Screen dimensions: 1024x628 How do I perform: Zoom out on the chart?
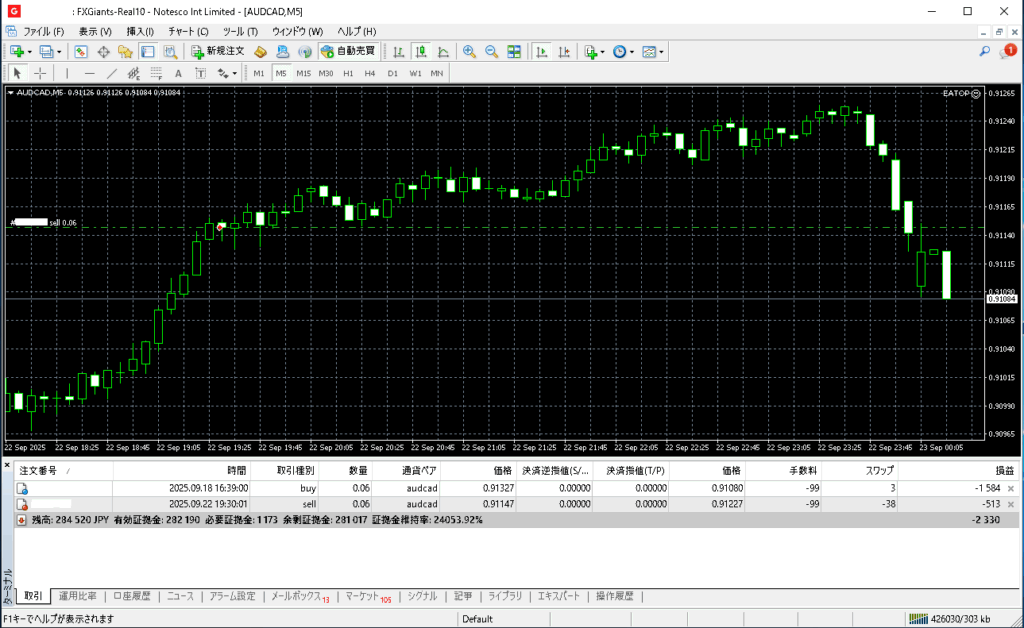[491, 51]
